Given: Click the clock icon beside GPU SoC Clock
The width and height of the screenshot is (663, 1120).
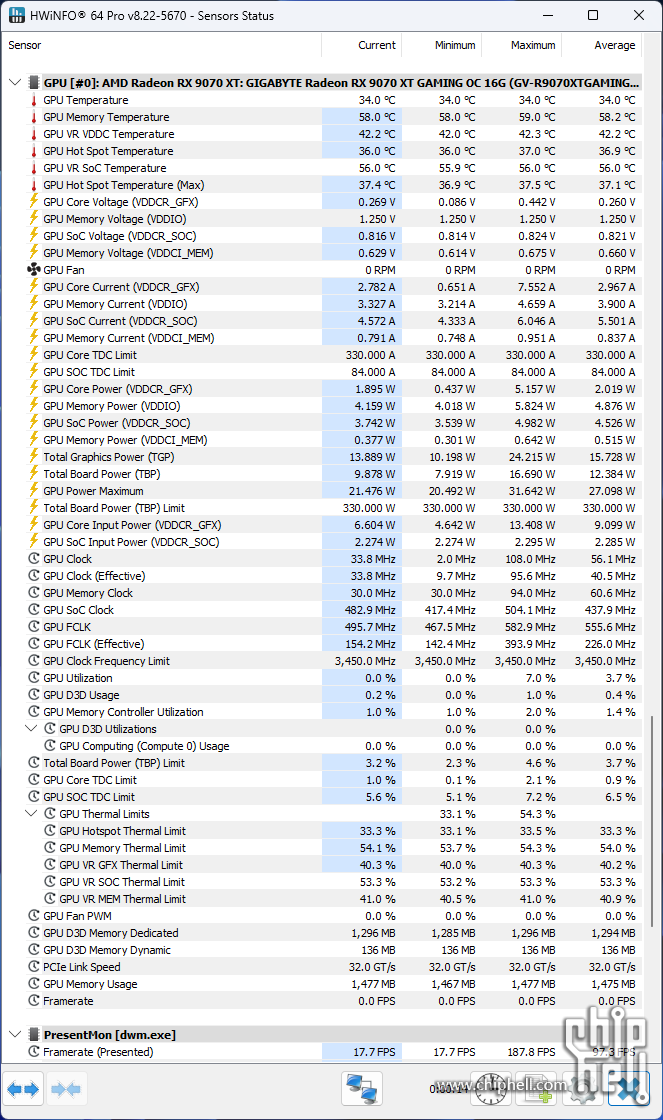Looking at the screenshot, I should pos(34,610).
